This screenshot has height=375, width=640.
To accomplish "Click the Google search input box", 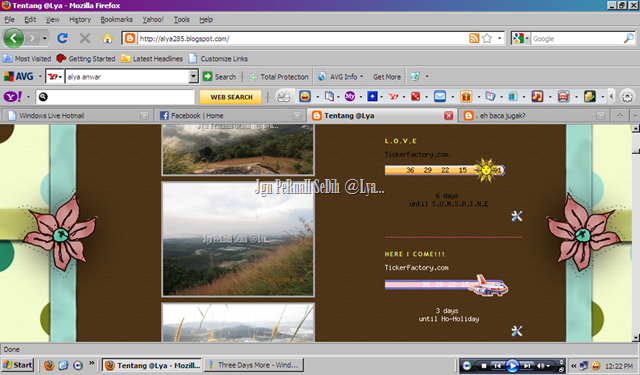I will click(x=577, y=39).
